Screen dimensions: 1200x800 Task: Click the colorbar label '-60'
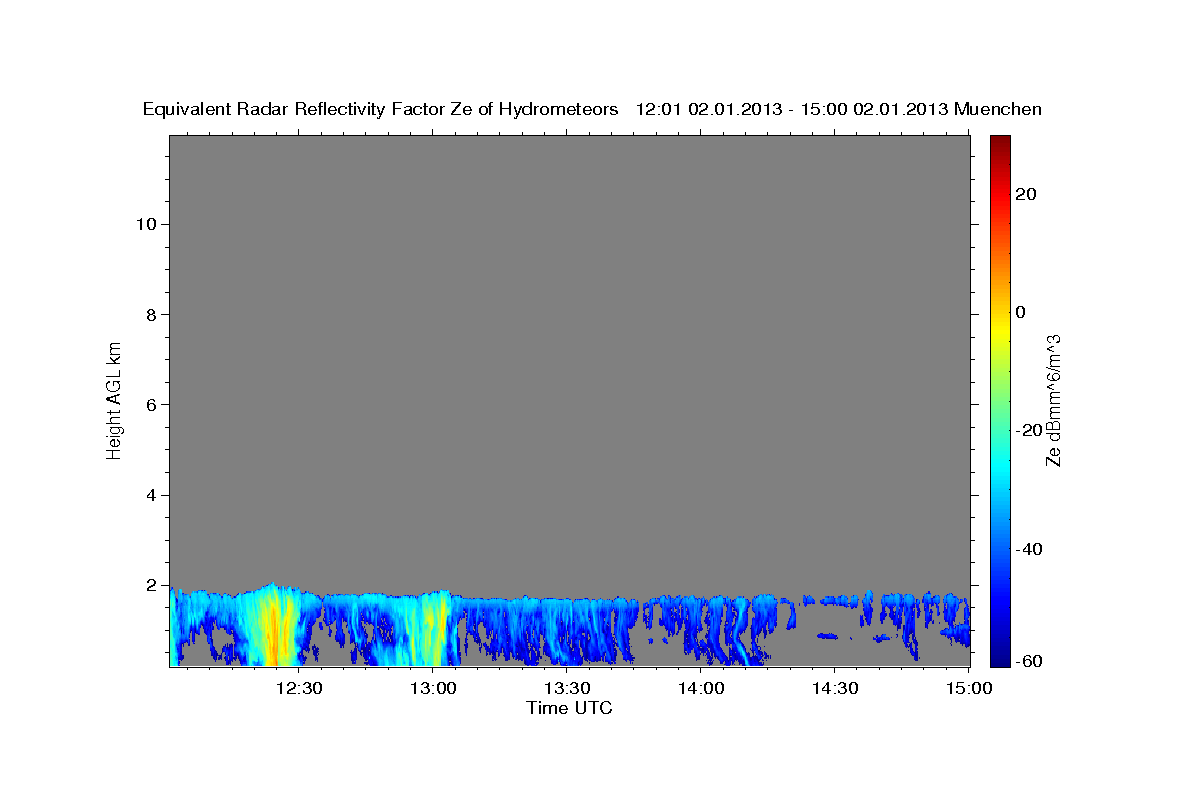(1029, 661)
